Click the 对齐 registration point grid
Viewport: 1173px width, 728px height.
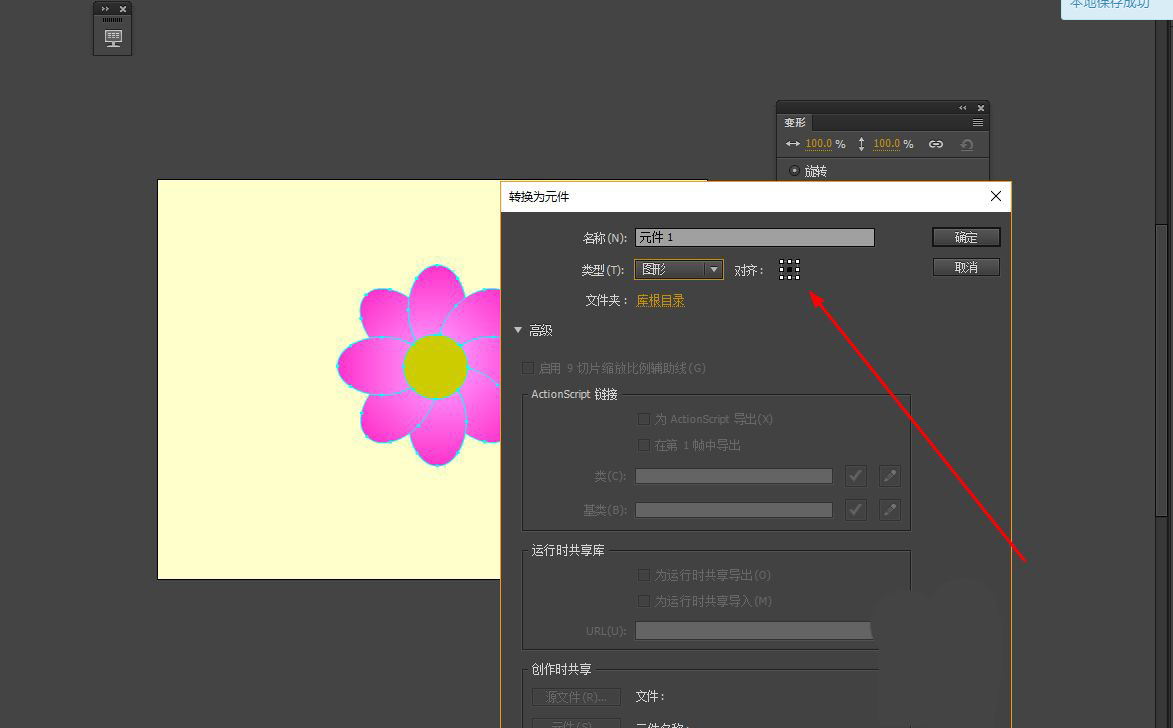[789, 269]
